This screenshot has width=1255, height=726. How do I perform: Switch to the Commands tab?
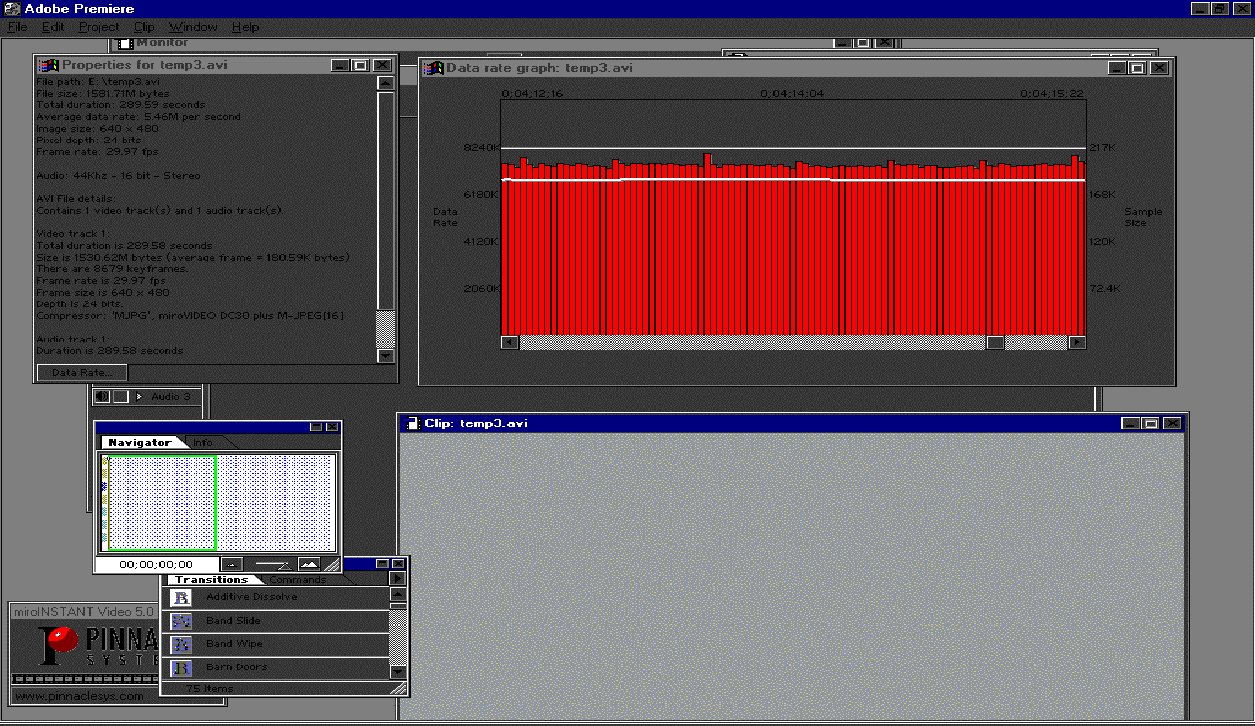click(x=298, y=580)
